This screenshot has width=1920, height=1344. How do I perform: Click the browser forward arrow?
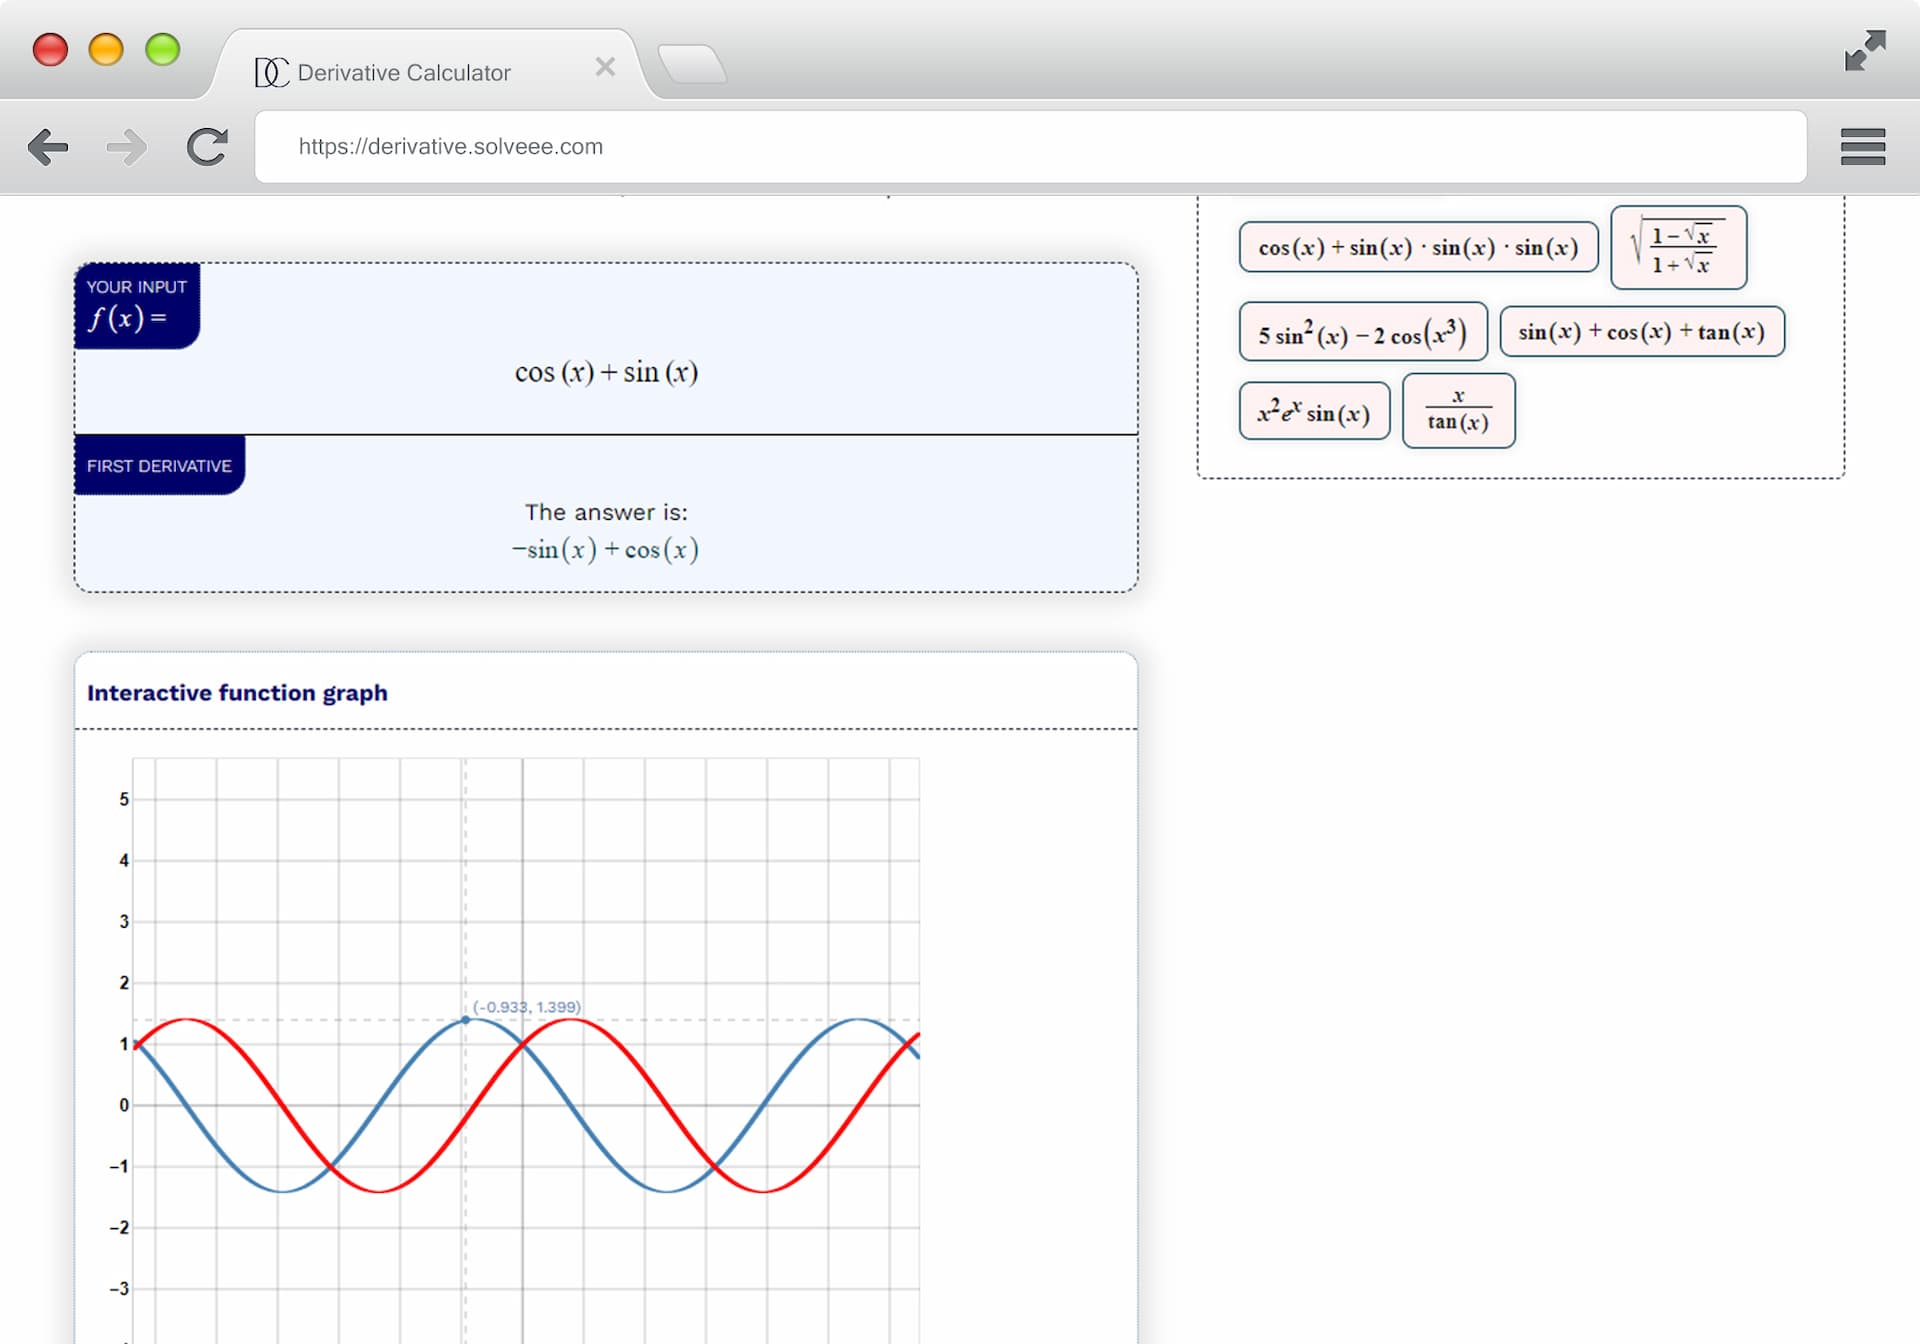coord(126,147)
